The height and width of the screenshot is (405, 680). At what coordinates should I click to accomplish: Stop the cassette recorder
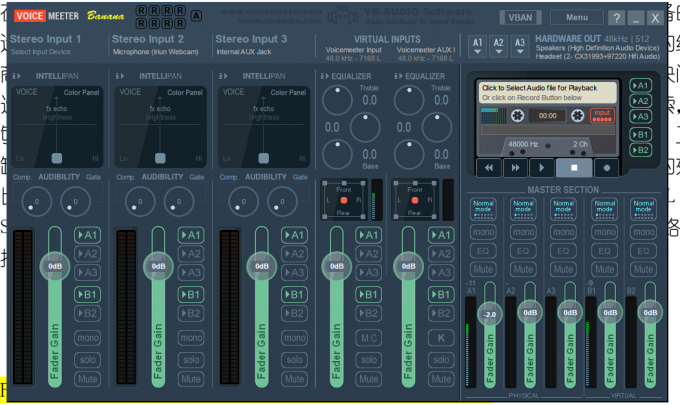point(574,168)
